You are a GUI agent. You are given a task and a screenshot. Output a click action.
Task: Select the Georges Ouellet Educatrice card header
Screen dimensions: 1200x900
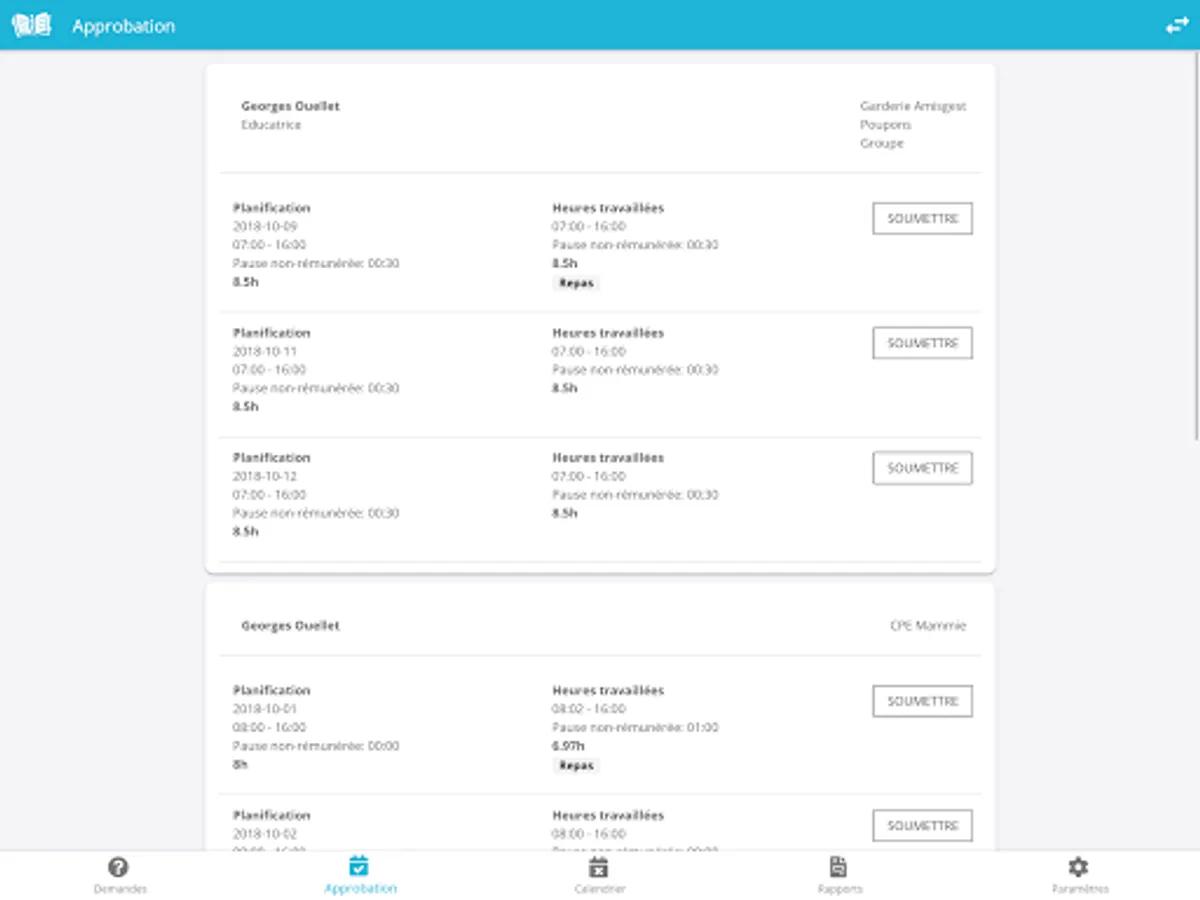tap(600, 124)
